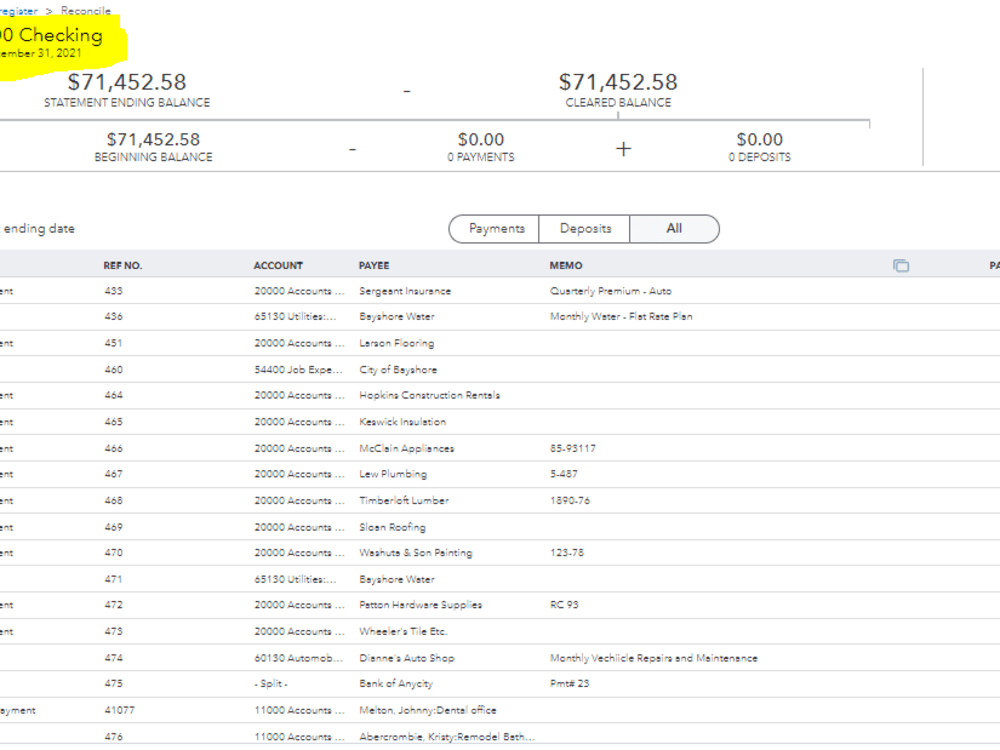This screenshot has width=1000, height=750.
Task: Select Dianne's Auto Shop payee
Action: (x=406, y=658)
